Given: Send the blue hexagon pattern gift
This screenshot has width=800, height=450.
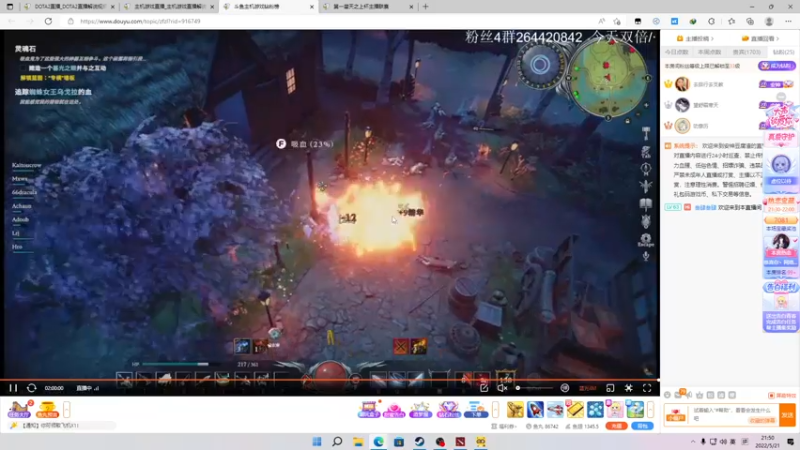Looking at the screenshot, I should (x=595, y=409).
